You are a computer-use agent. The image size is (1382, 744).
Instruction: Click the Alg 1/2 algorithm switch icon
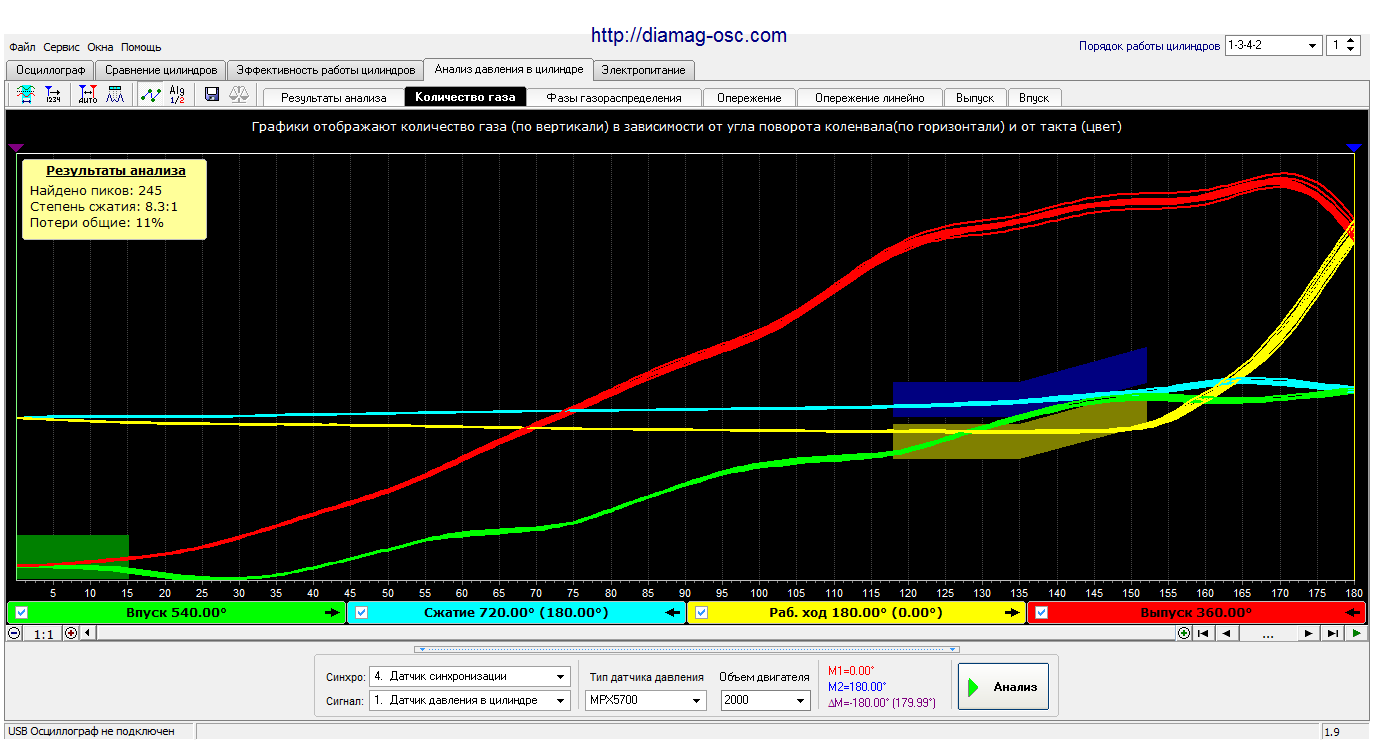coord(177,95)
